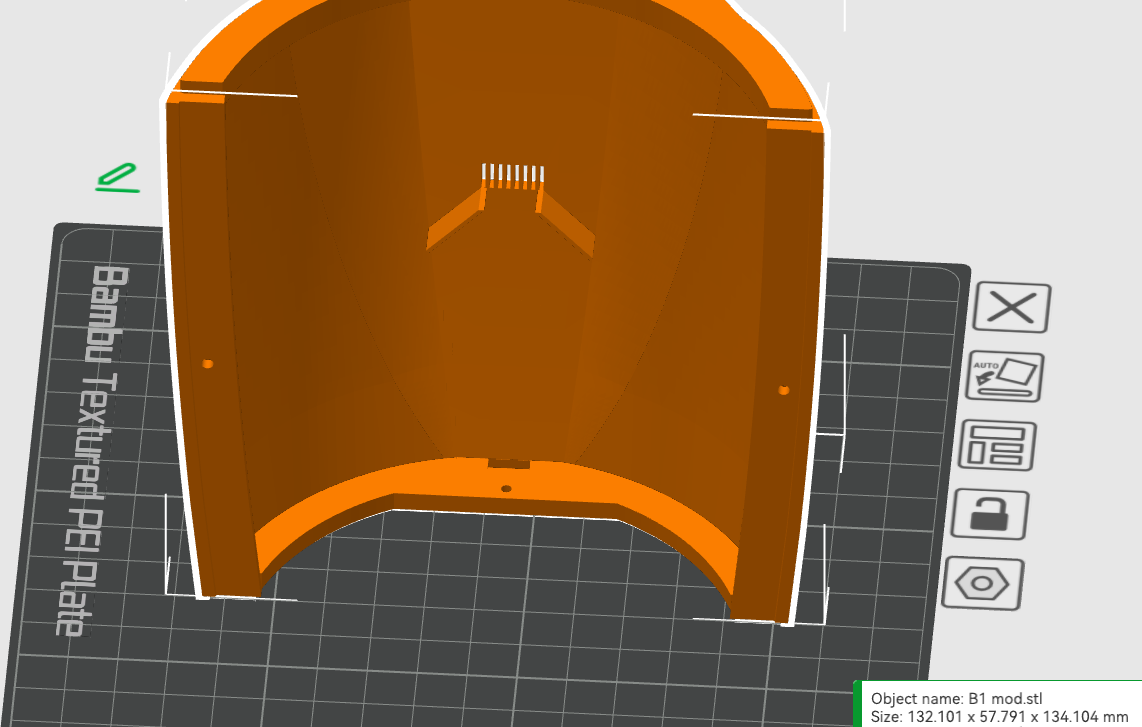Arrange objects using the plate layout icon
The image size is (1142, 727).
tap(998, 444)
